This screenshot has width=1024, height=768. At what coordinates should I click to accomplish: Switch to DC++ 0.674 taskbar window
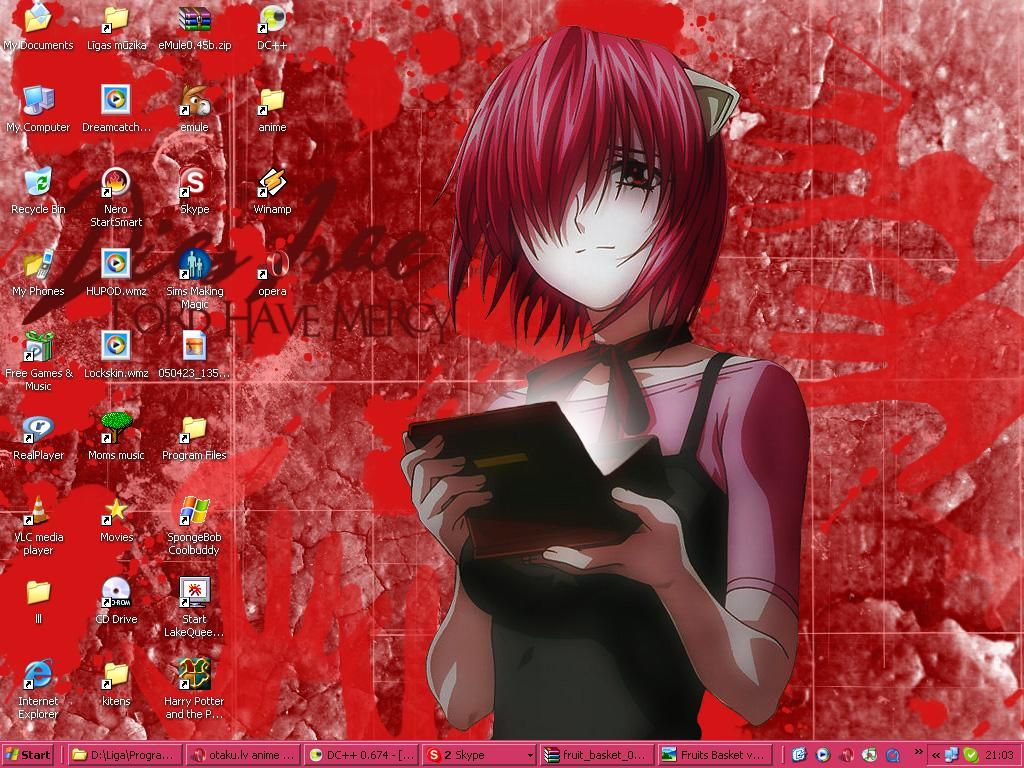361,755
